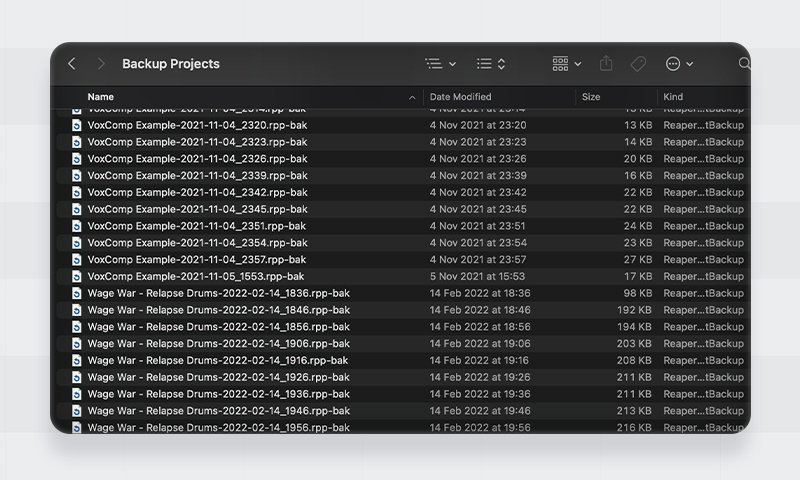This screenshot has width=800, height=480.
Task: Click date '4 Nov 2021 at 23:51'
Action: click(x=477, y=226)
